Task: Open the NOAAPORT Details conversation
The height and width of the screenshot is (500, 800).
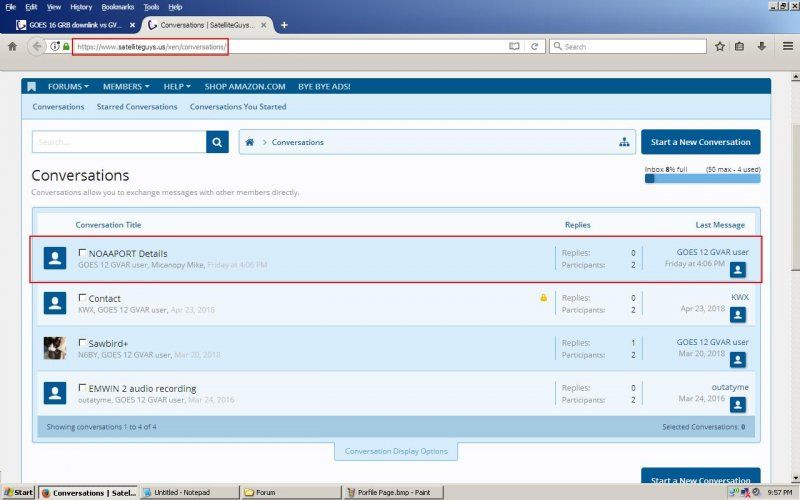Action: coord(128,254)
